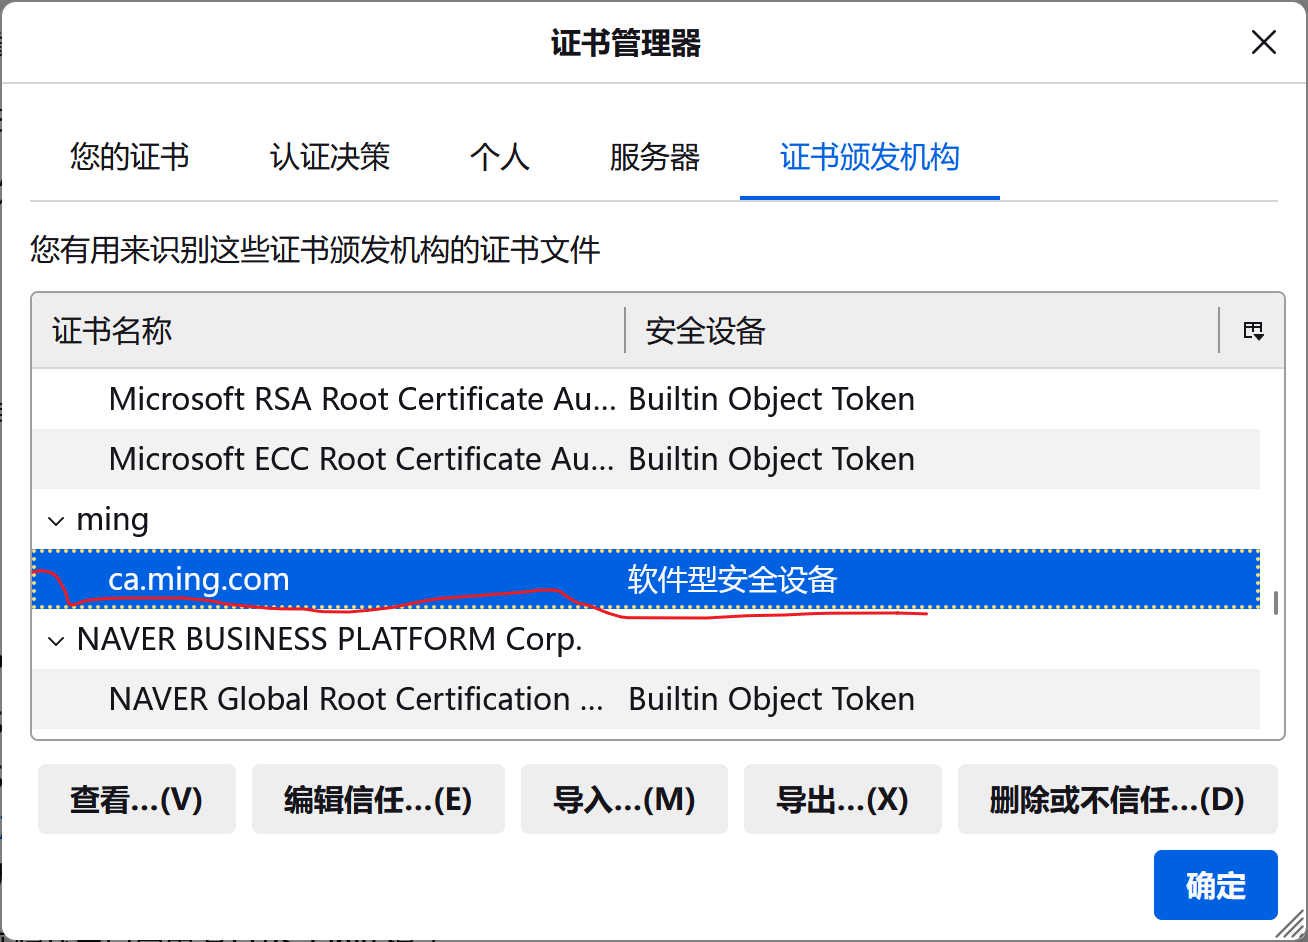This screenshot has width=1308, height=942.
Task: Confirm with the blue 确定 button
Action: click(1215, 885)
